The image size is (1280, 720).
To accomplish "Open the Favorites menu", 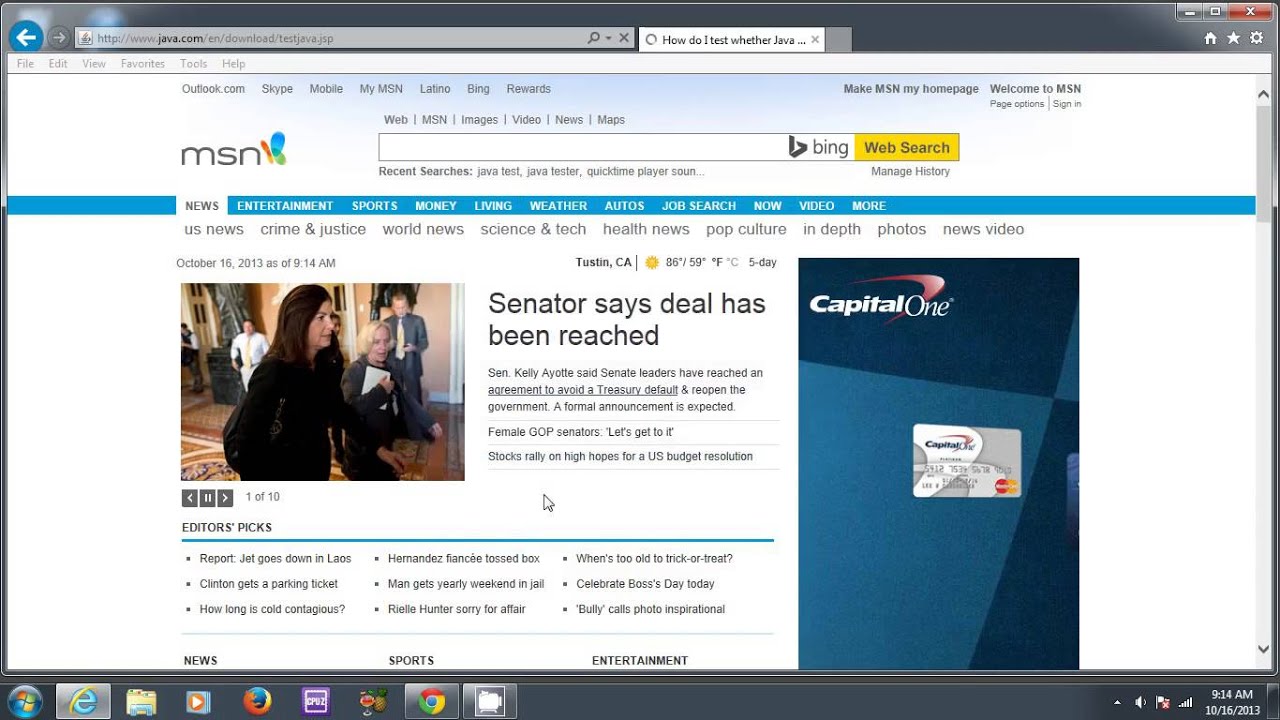I will (x=143, y=64).
